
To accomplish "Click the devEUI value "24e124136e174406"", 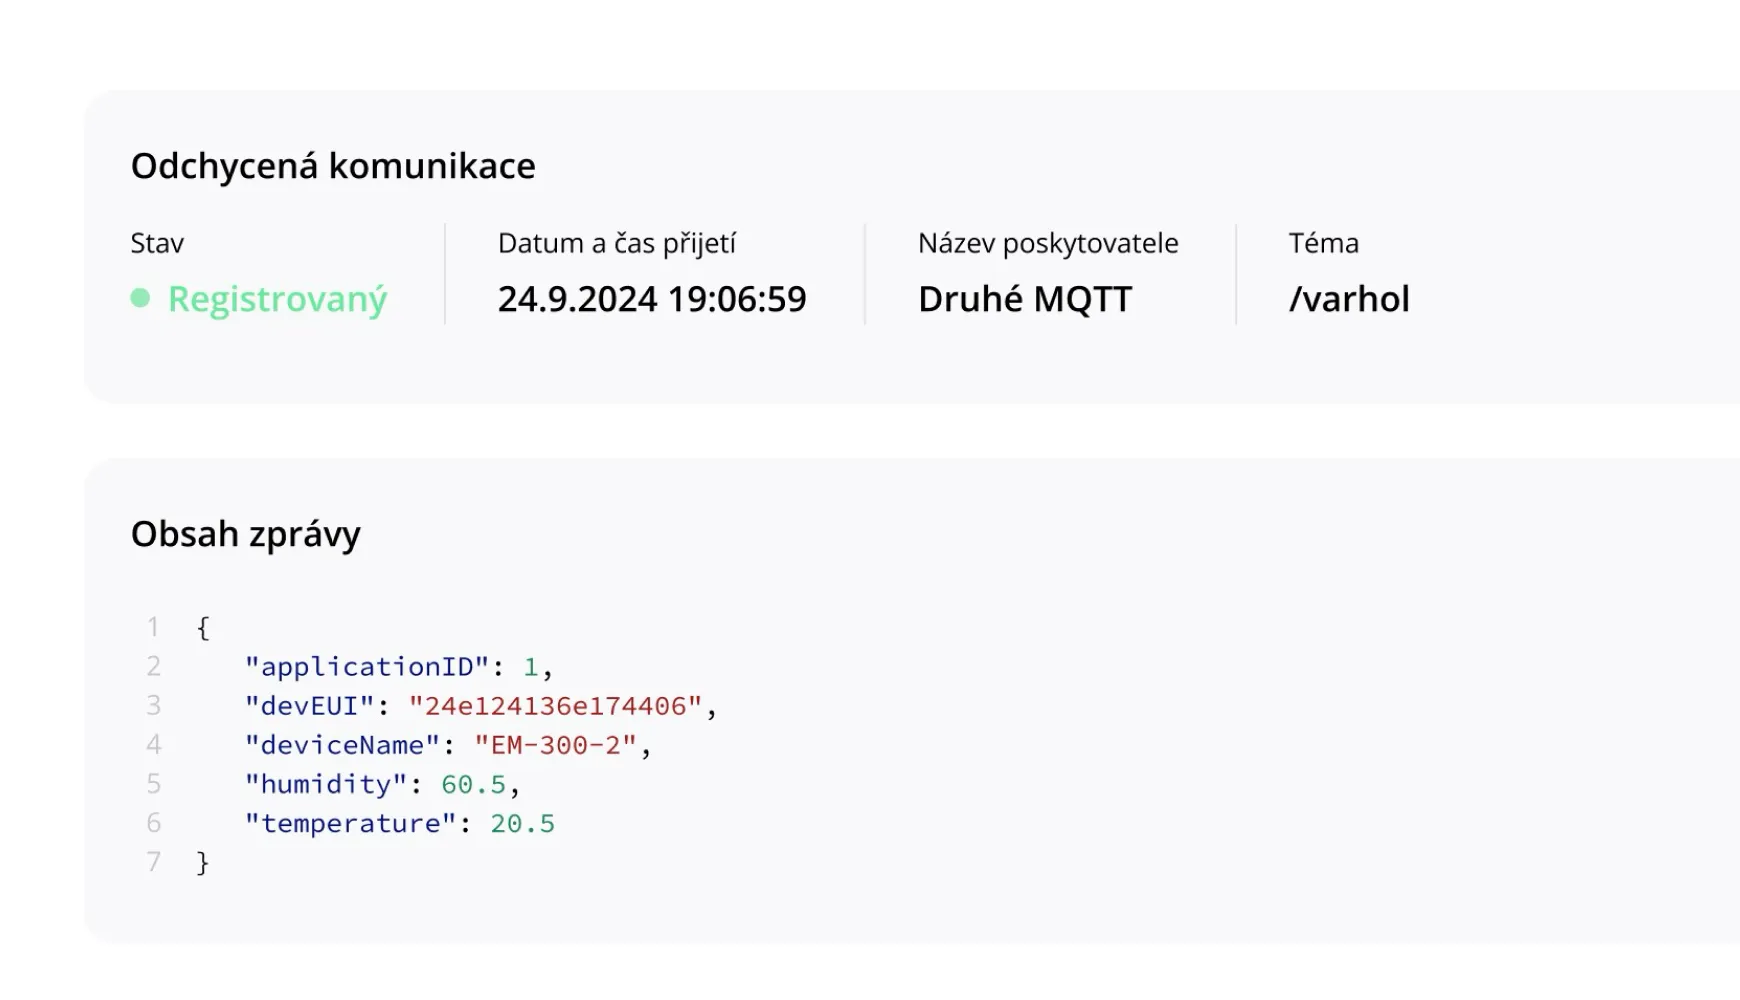I will tap(555, 706).
